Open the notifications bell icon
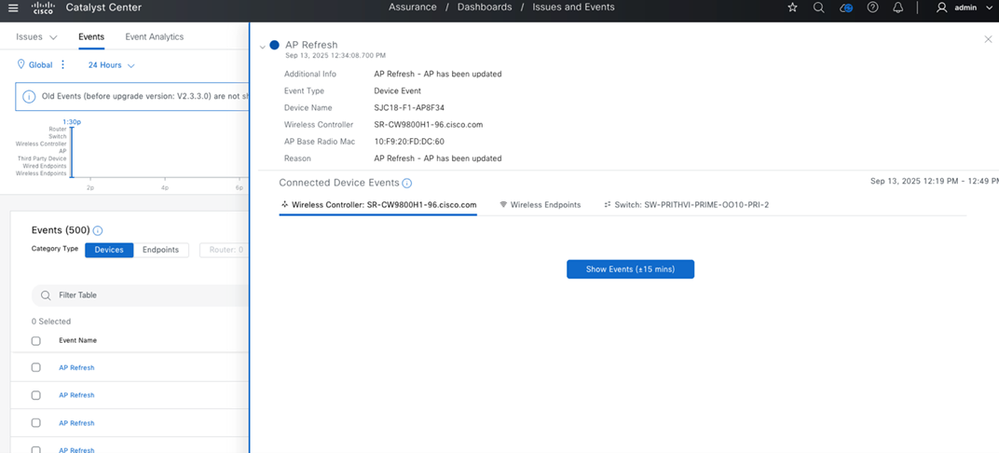Screen dimensions: 999x453 point(898,8)
